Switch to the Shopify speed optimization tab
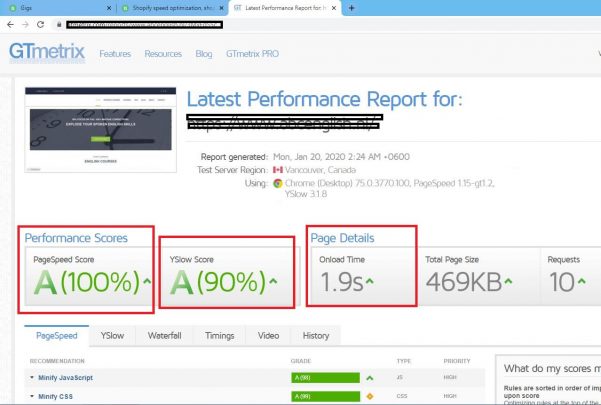 [x=172, y=8]
